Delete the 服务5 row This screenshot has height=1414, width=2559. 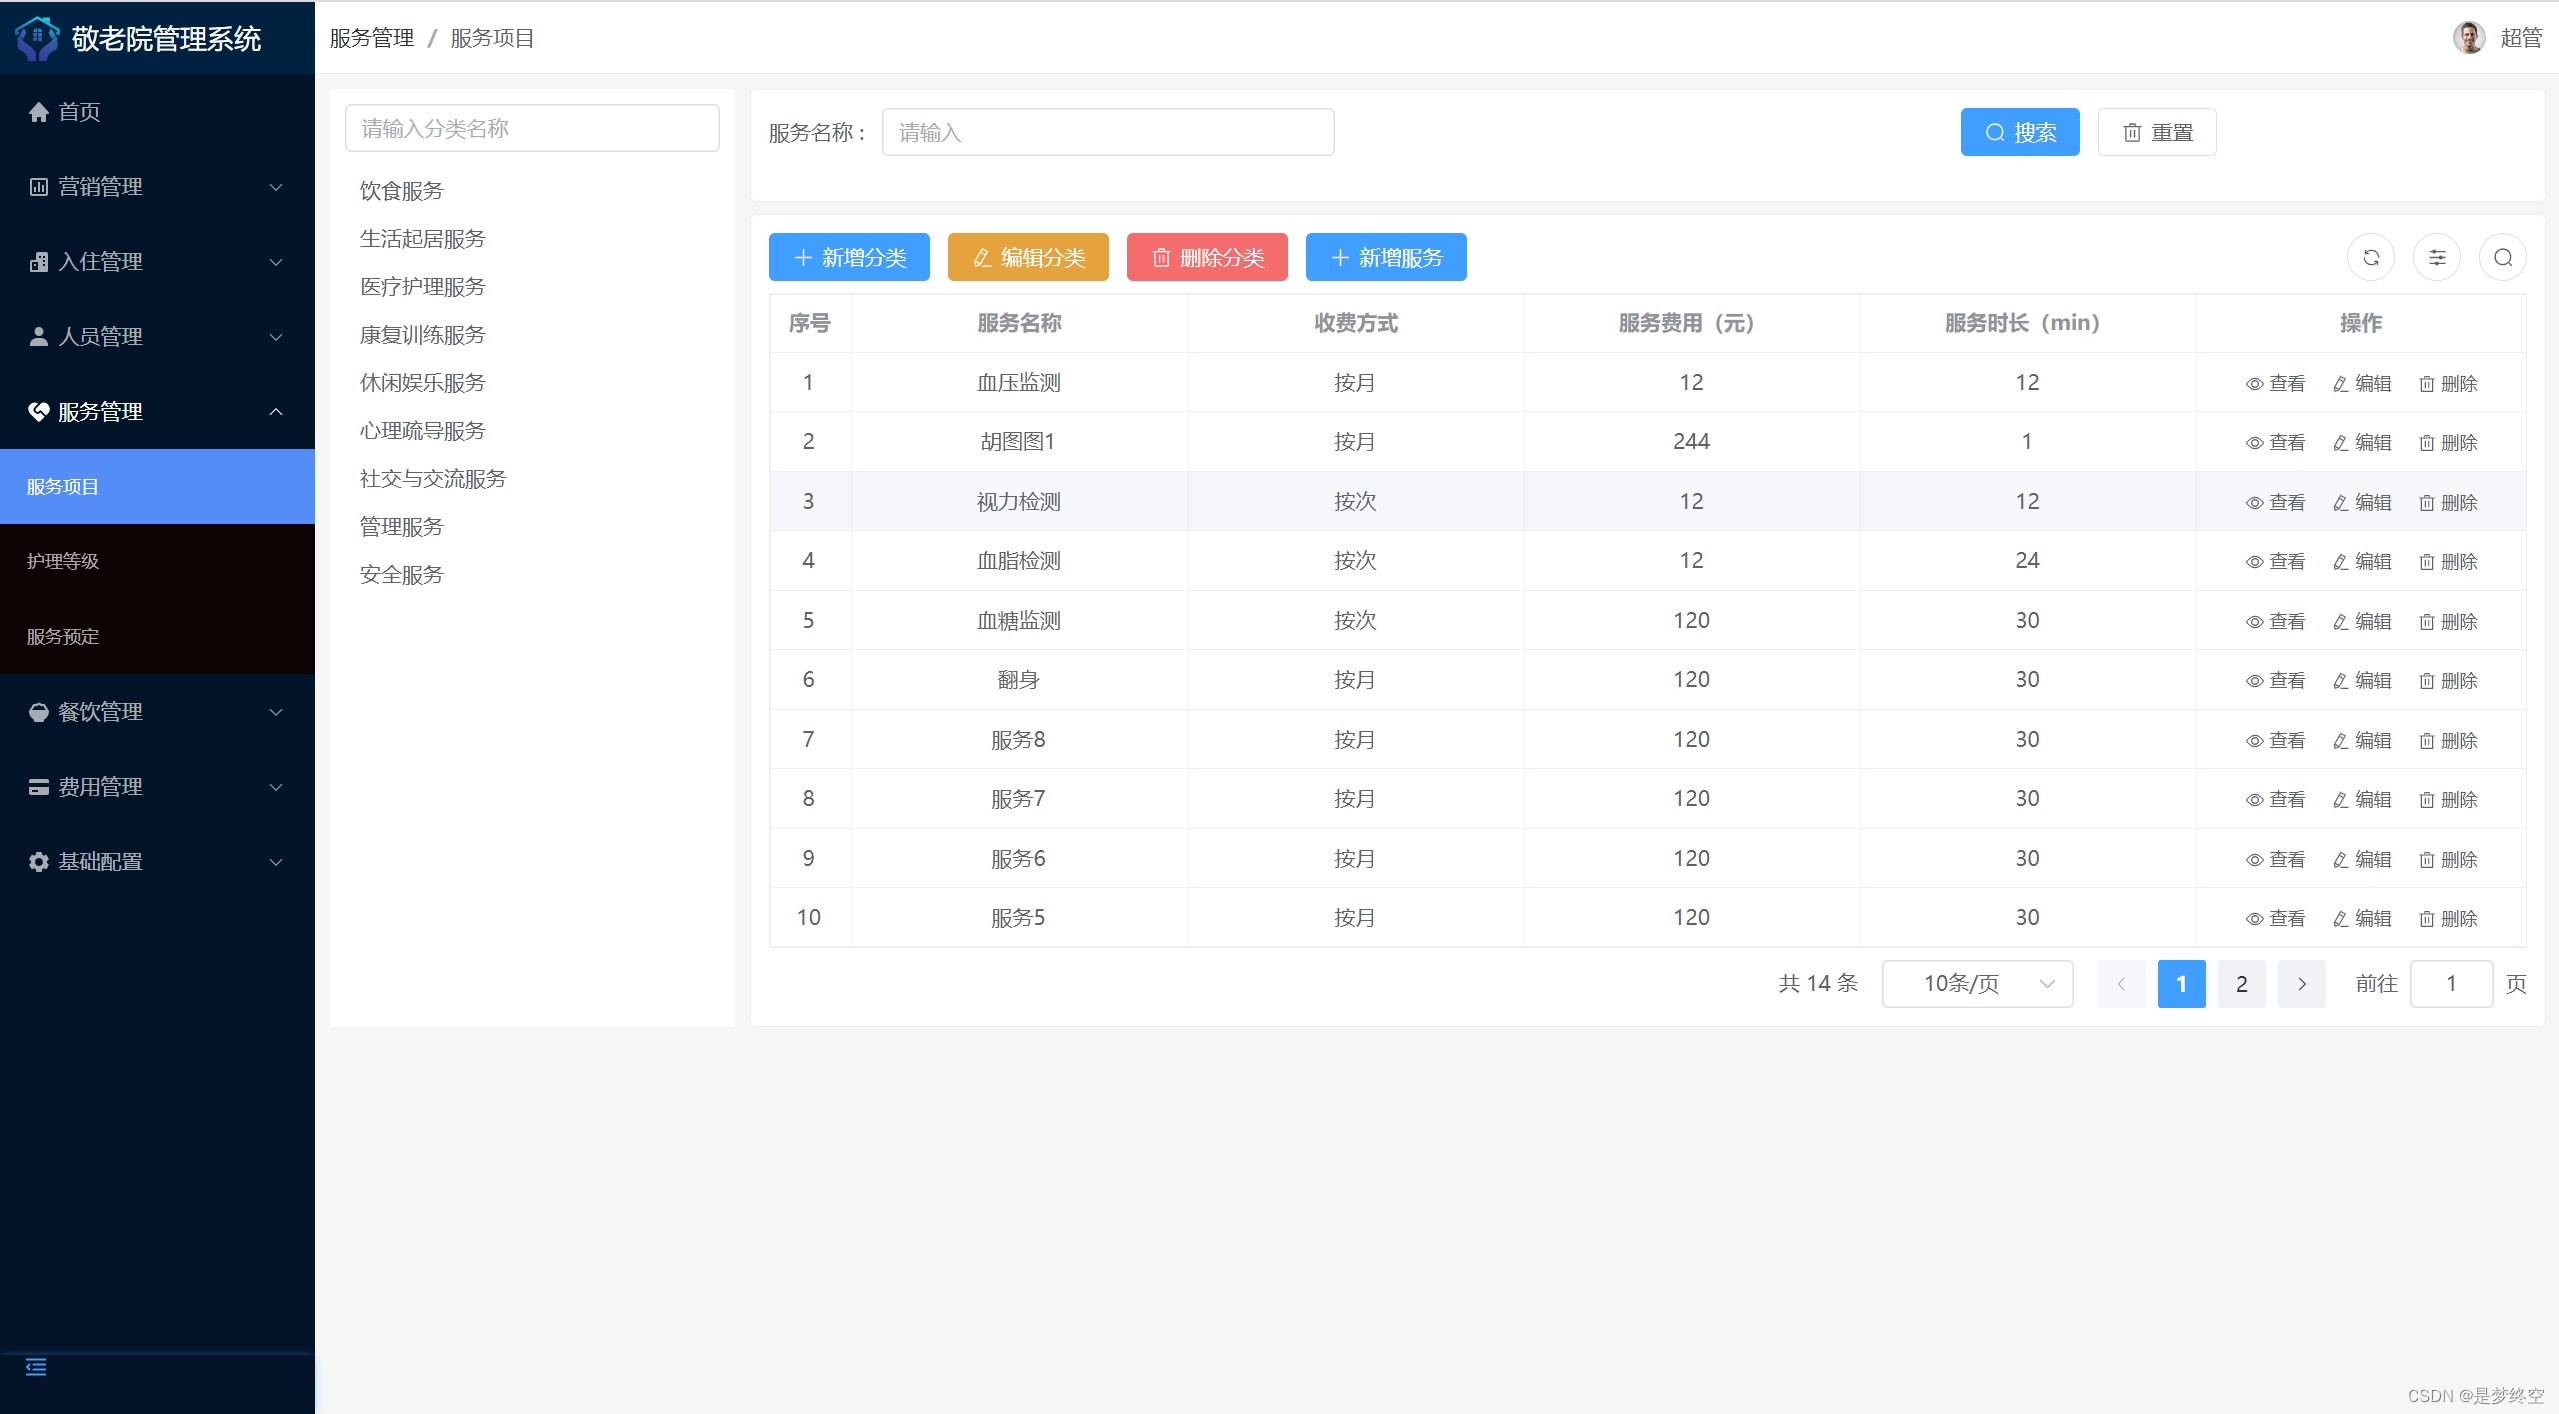[x=2448, y=919]
